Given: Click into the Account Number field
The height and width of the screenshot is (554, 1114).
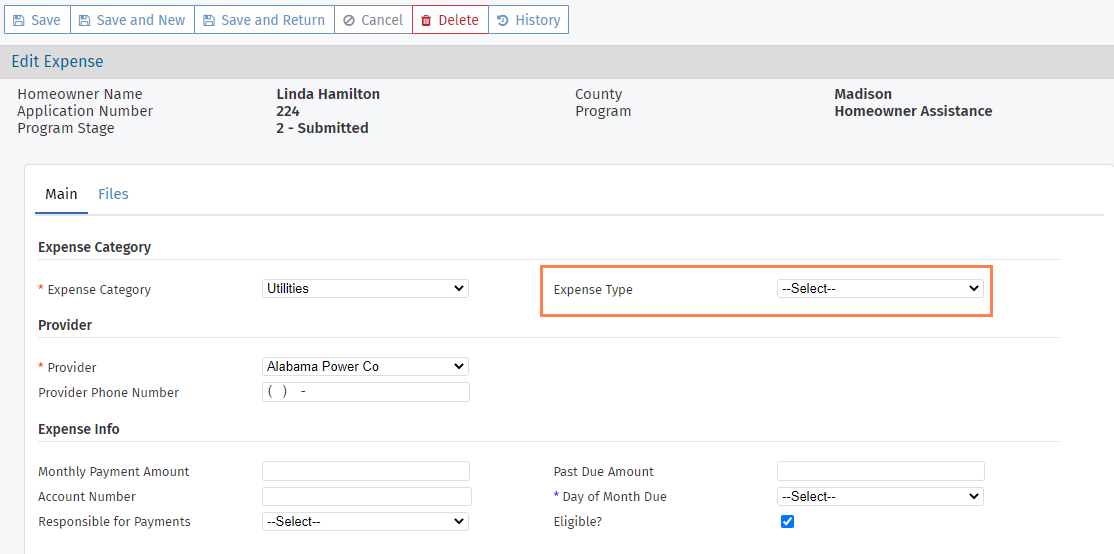Looking at the screenshot, I should [366, 496].
